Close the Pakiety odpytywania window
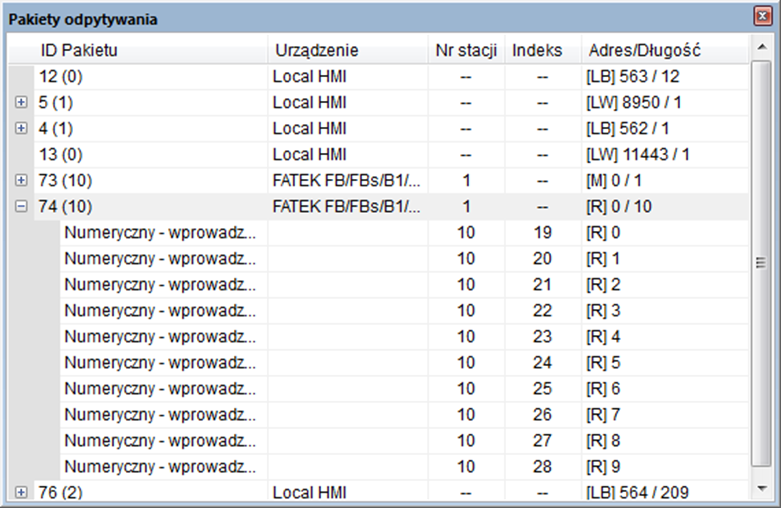 point(762,16)
